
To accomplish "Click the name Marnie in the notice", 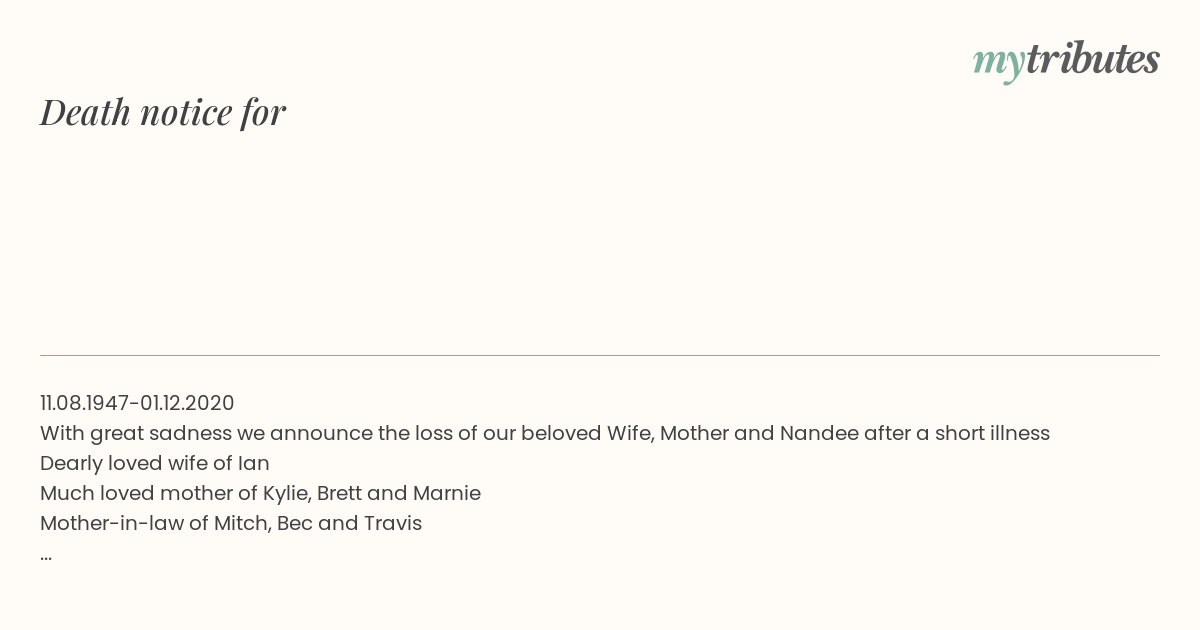I will (x=446, y=493).
